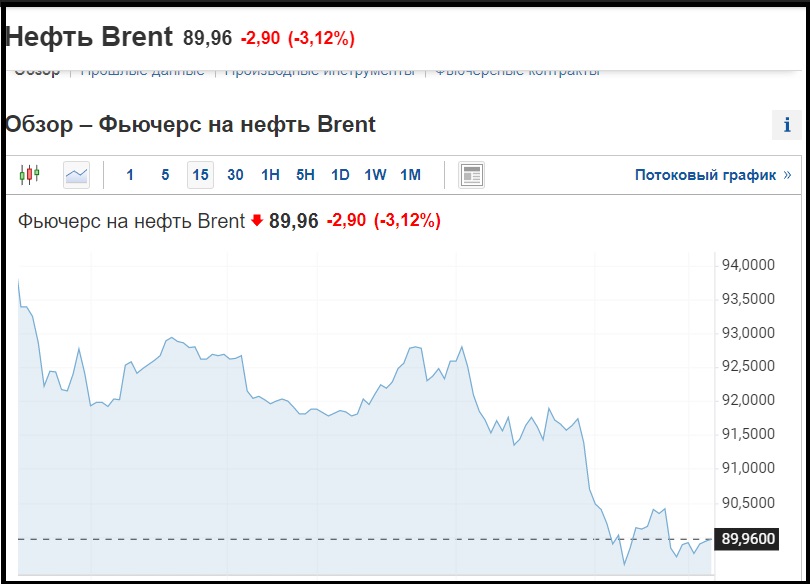The image size is (810, 584).
Task: Select the area chart icon
Action: [76, 175]
